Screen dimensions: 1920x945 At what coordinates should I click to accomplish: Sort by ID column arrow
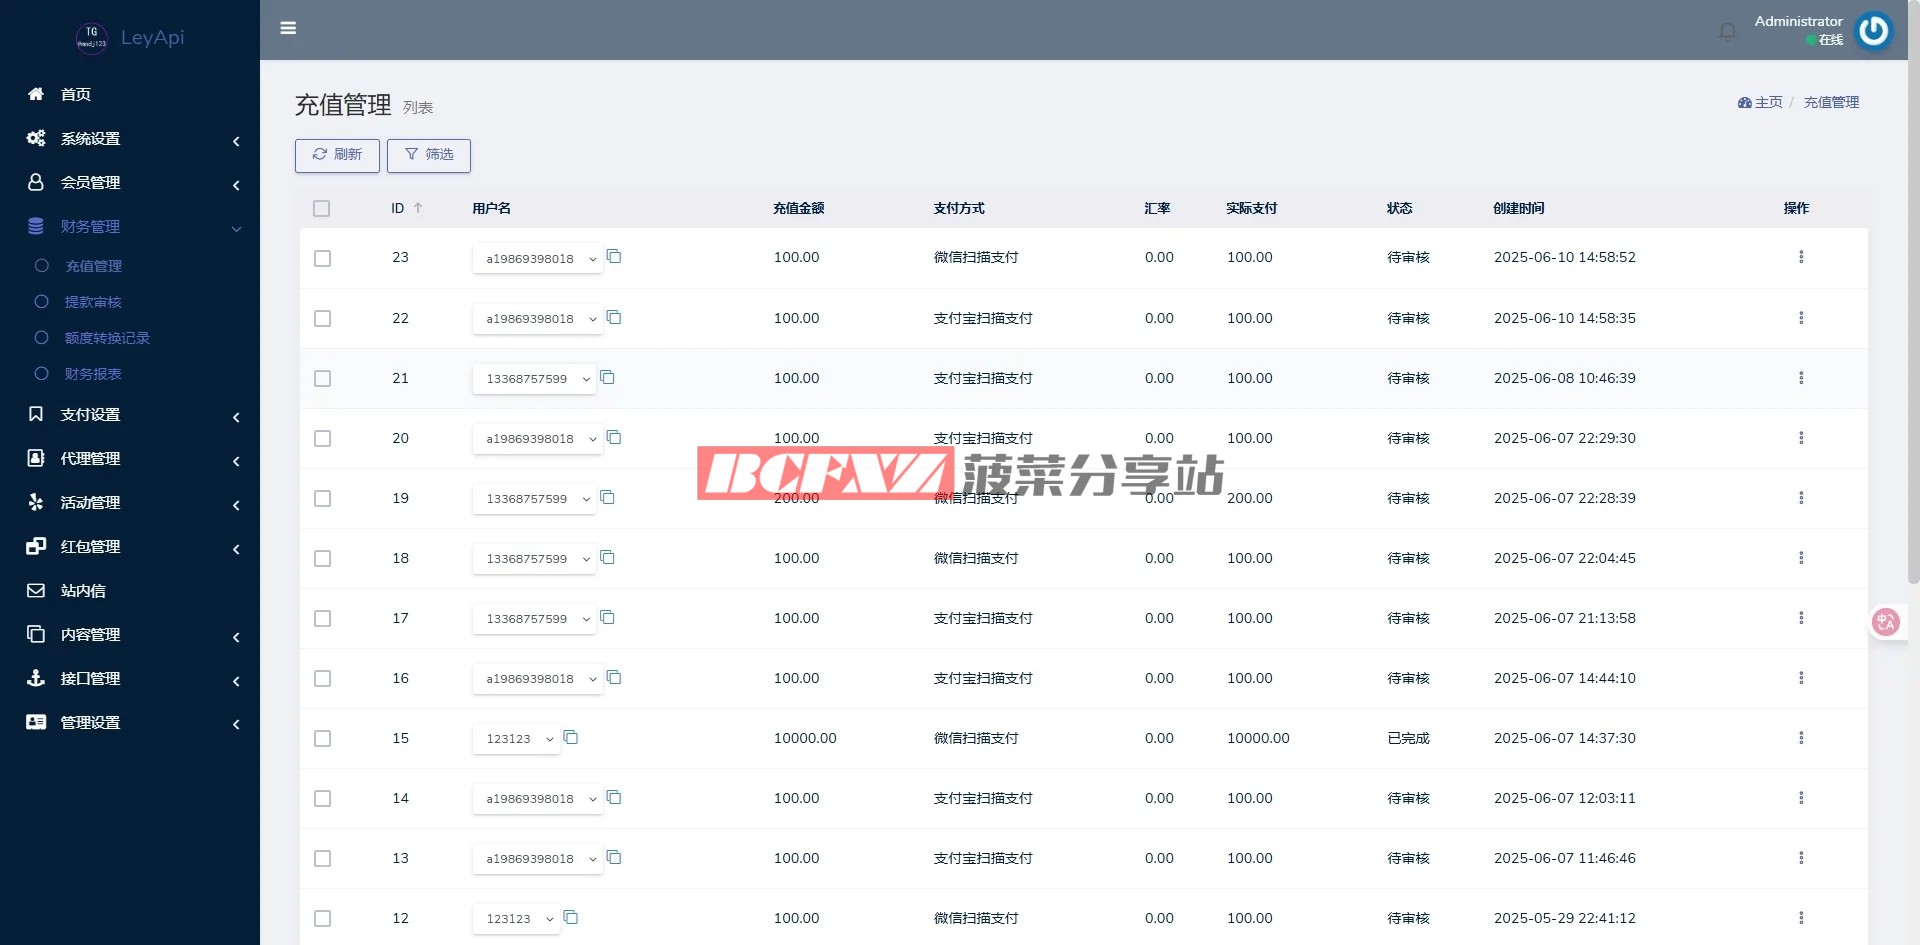[418, 208]
